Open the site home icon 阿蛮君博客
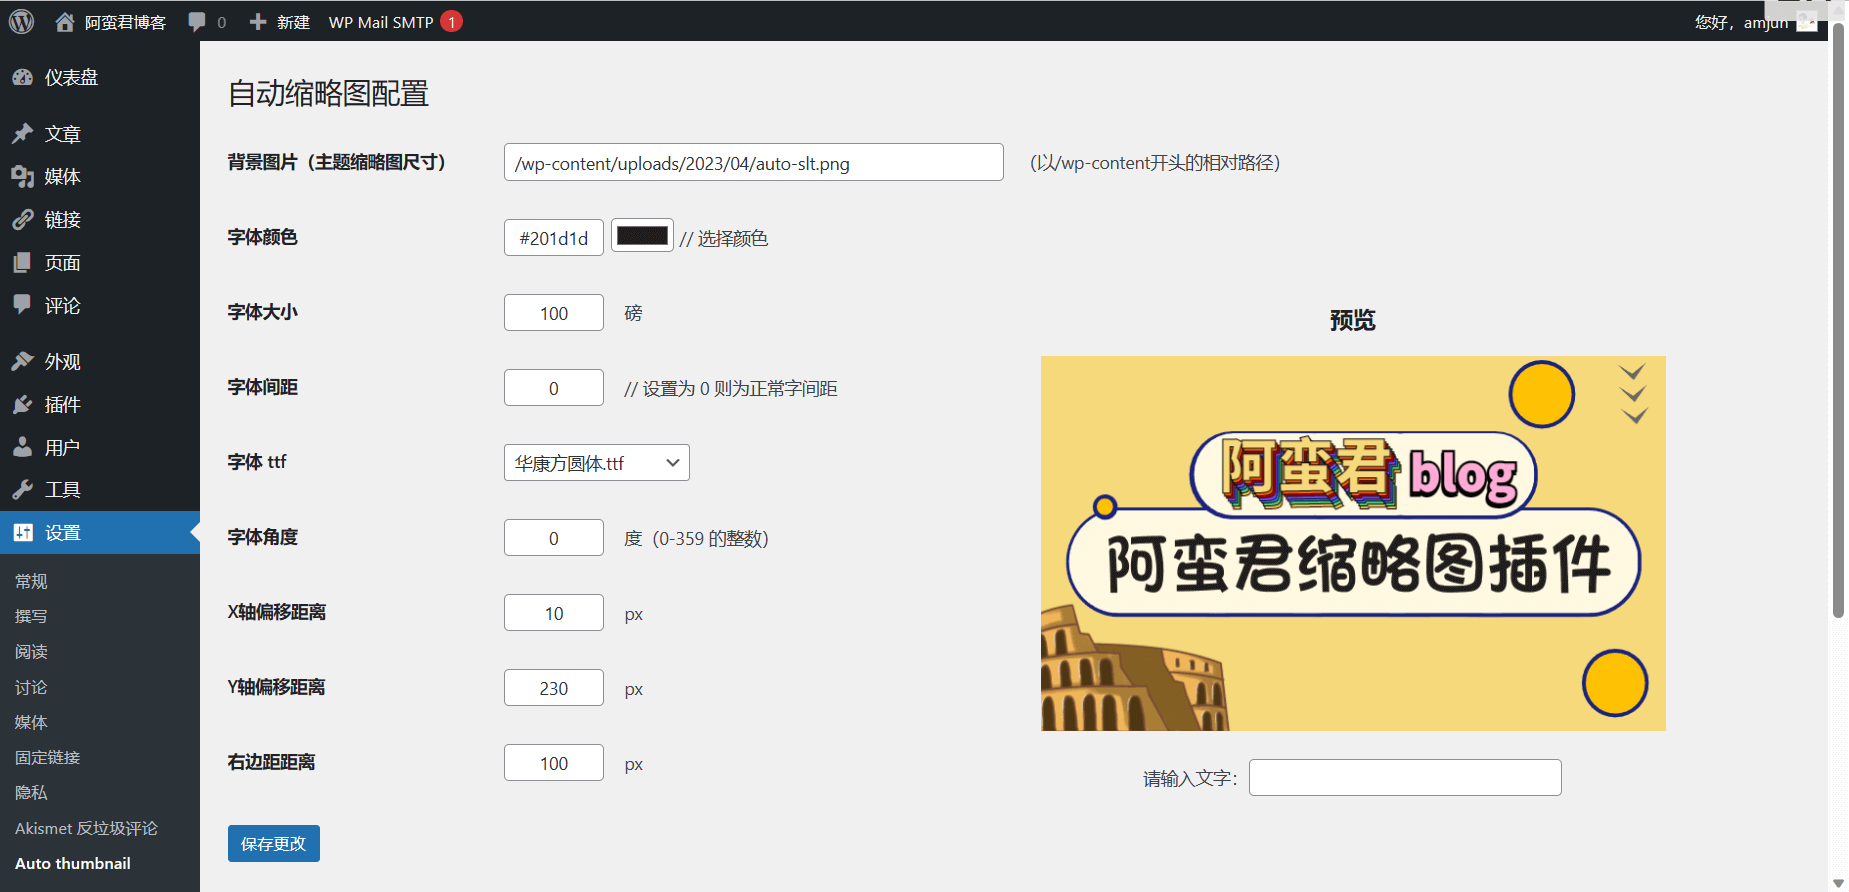 tap(65, 22)
